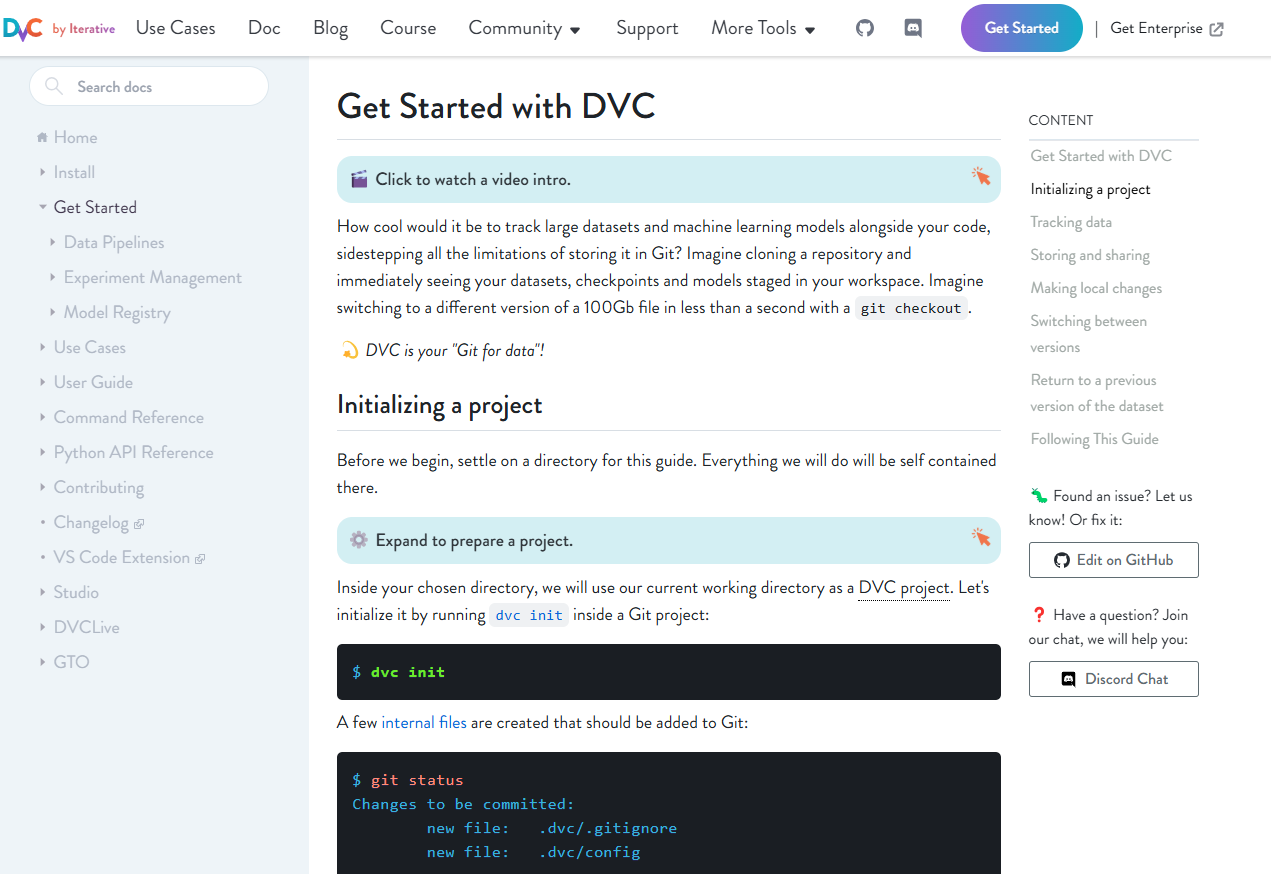Click the external link icon beside Changelog
Image resolution: width=1271 pixels, height=874 pixels.
tap(139, 523)
